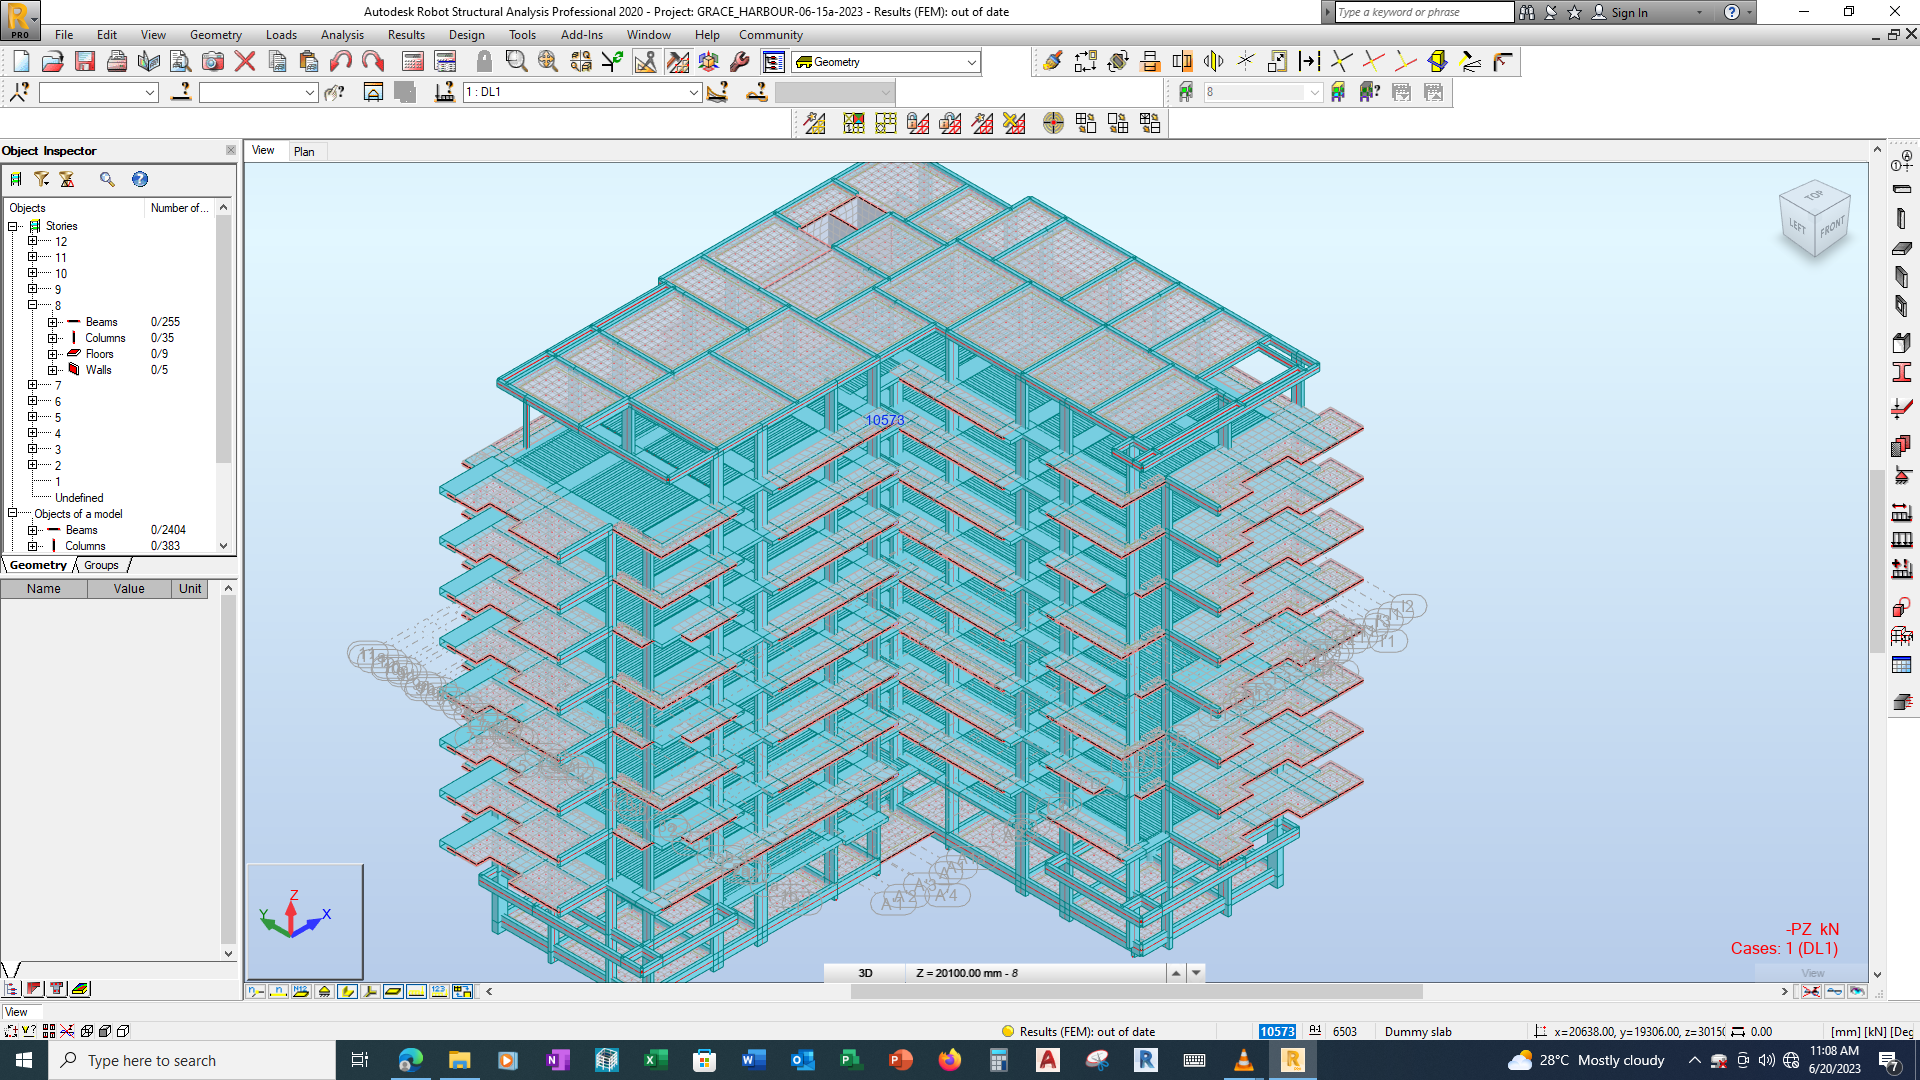Click the Sign In button
The width and height of the screenshot is (1920, 1080).
pos(1629,13)
